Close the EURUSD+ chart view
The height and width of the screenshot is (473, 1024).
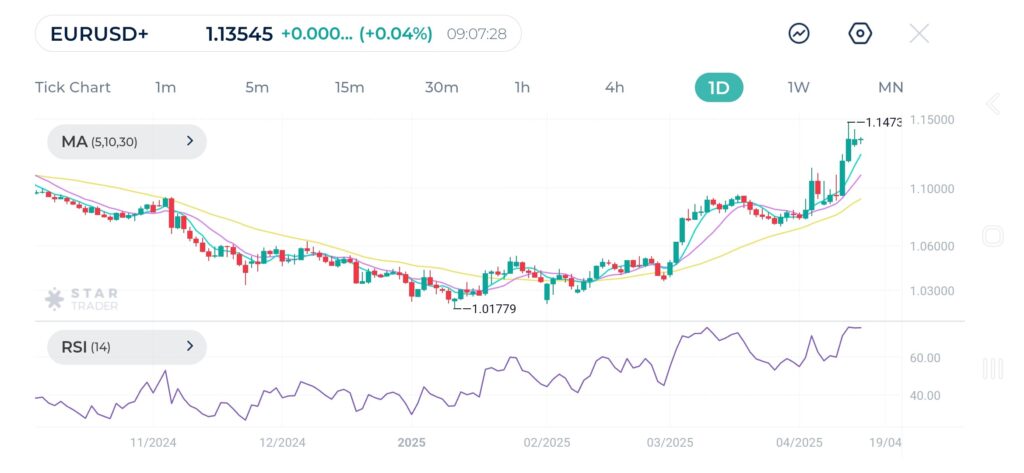(x=919, y=34)
